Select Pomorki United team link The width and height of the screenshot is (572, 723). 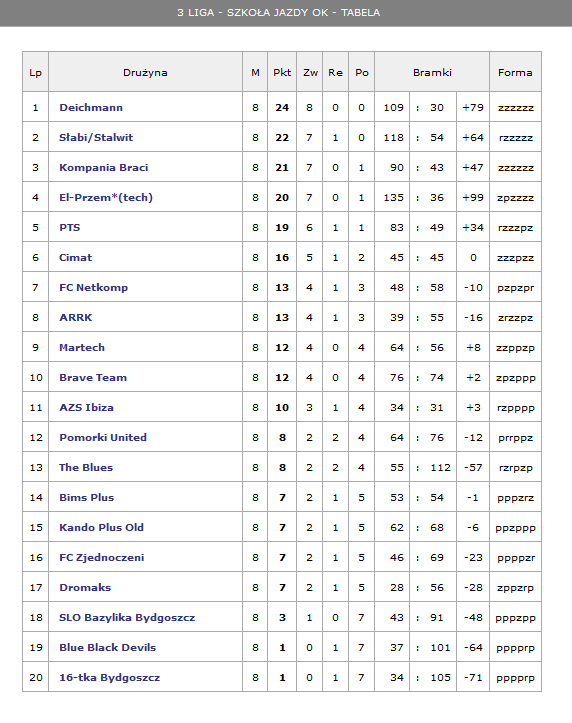[x=103, y=437]
